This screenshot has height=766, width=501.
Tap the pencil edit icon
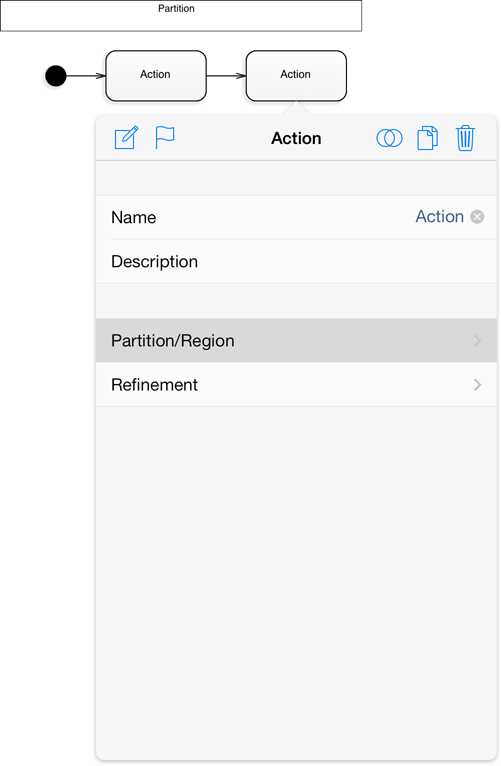click(126, 138)
